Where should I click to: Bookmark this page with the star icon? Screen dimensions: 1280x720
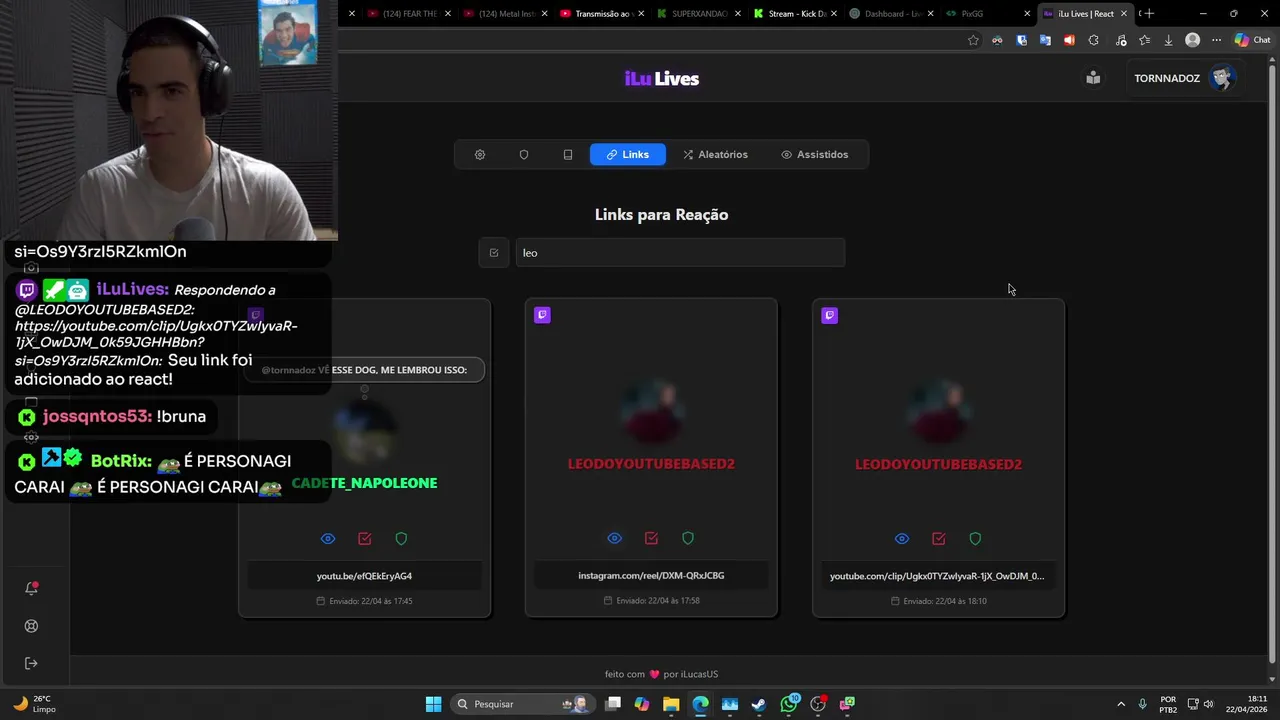(973, 40)
